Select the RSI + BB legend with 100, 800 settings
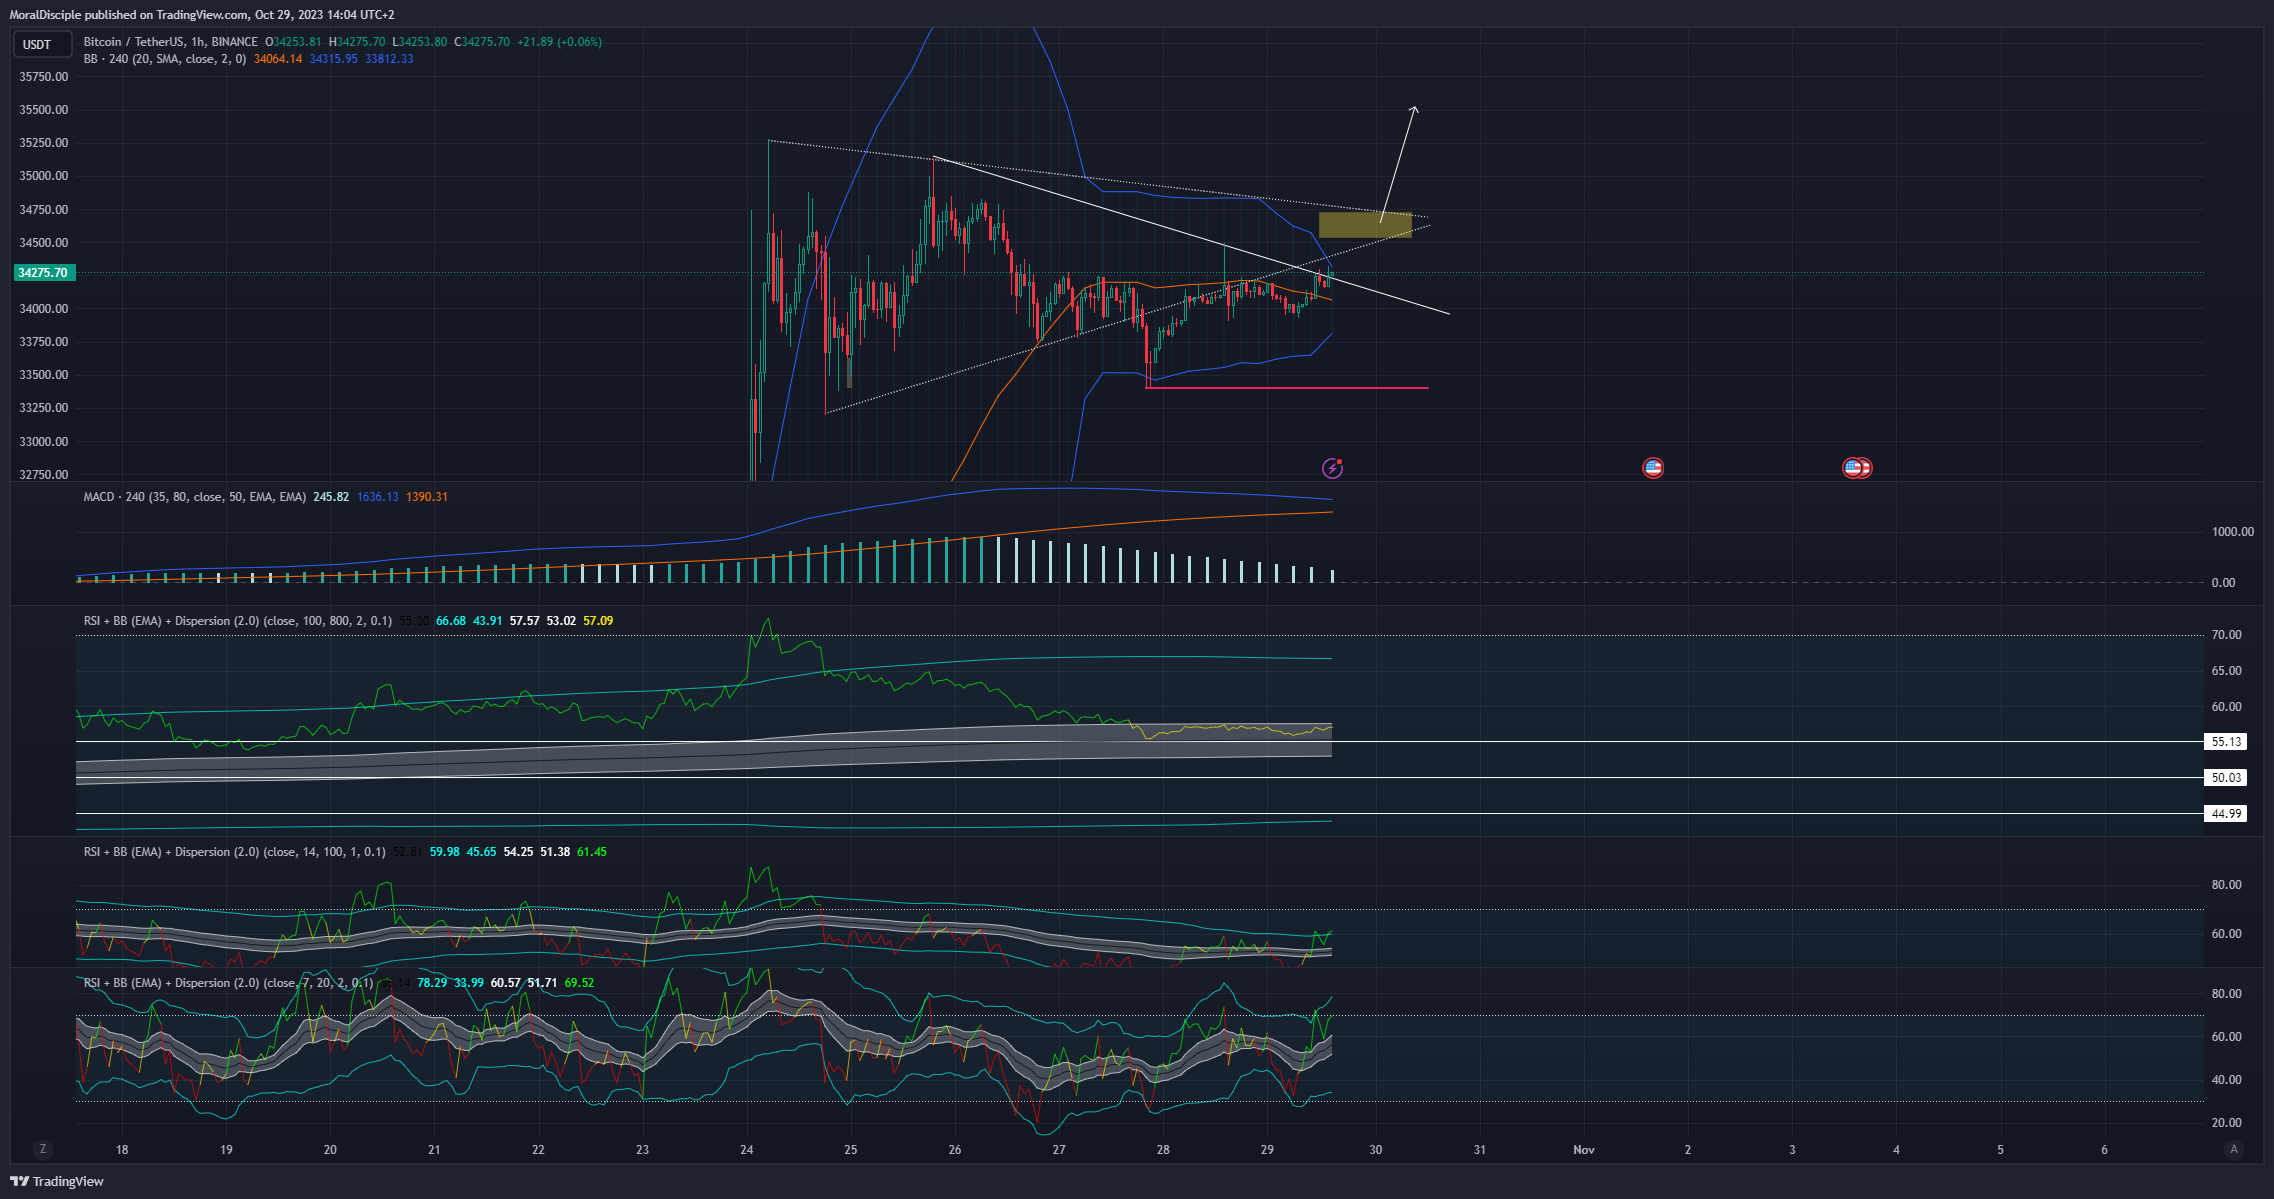 pos(238,621)
